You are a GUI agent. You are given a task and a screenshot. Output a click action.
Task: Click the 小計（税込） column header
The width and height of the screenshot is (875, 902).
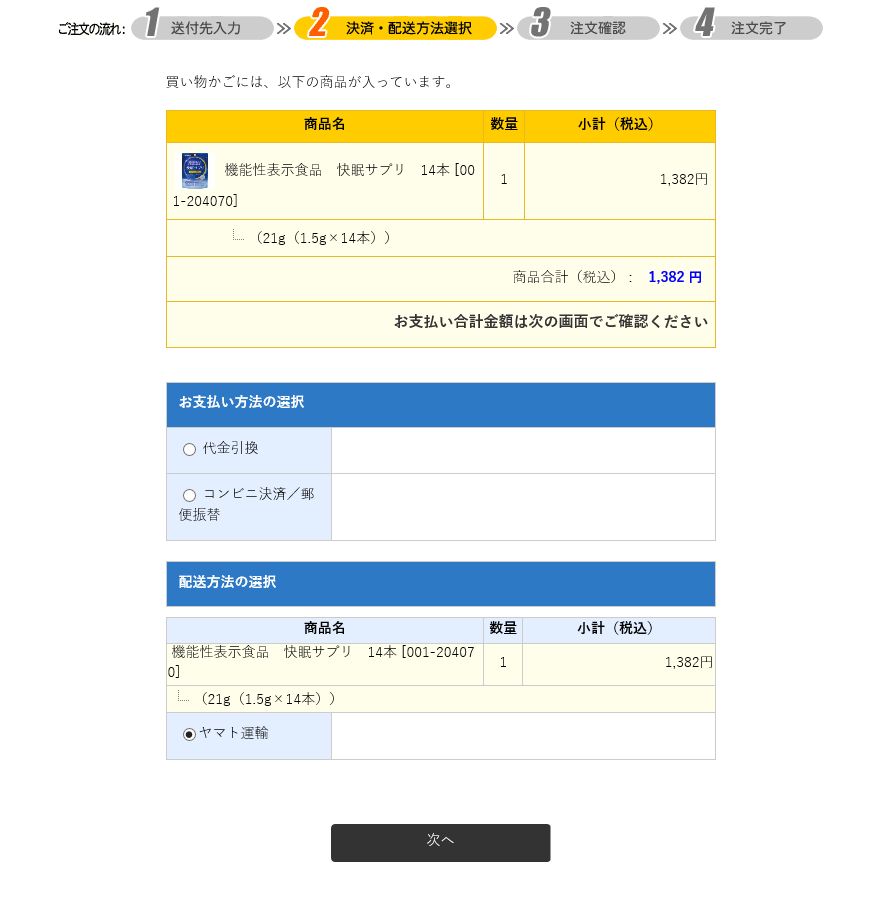pos(618,126)
